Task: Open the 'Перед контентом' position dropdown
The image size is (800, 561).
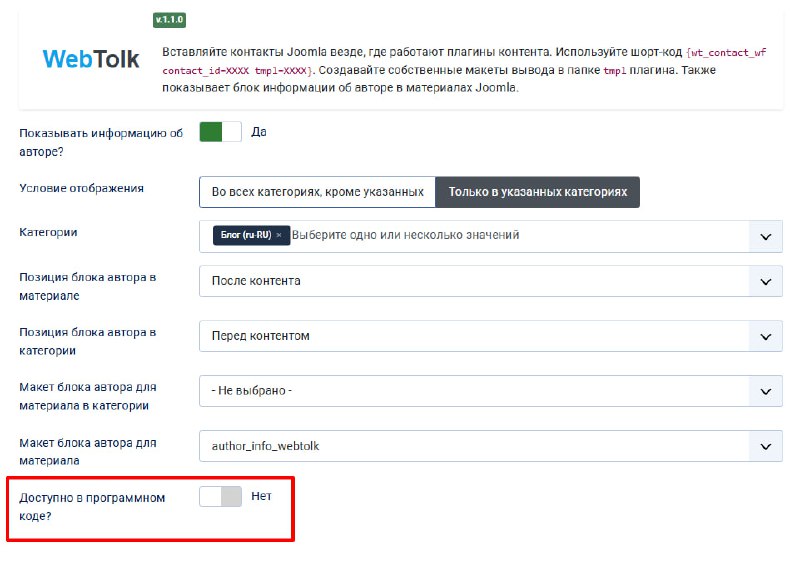Action: [x=490, y=336]
